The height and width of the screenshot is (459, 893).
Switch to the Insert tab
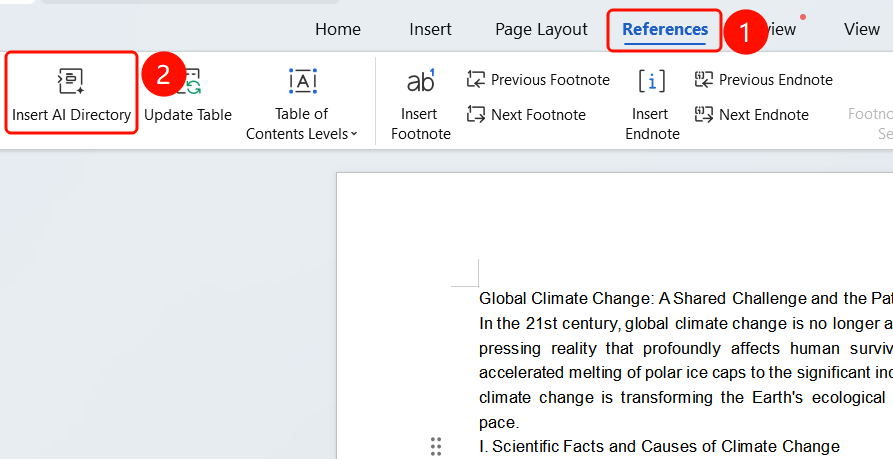tap(430, 29)
